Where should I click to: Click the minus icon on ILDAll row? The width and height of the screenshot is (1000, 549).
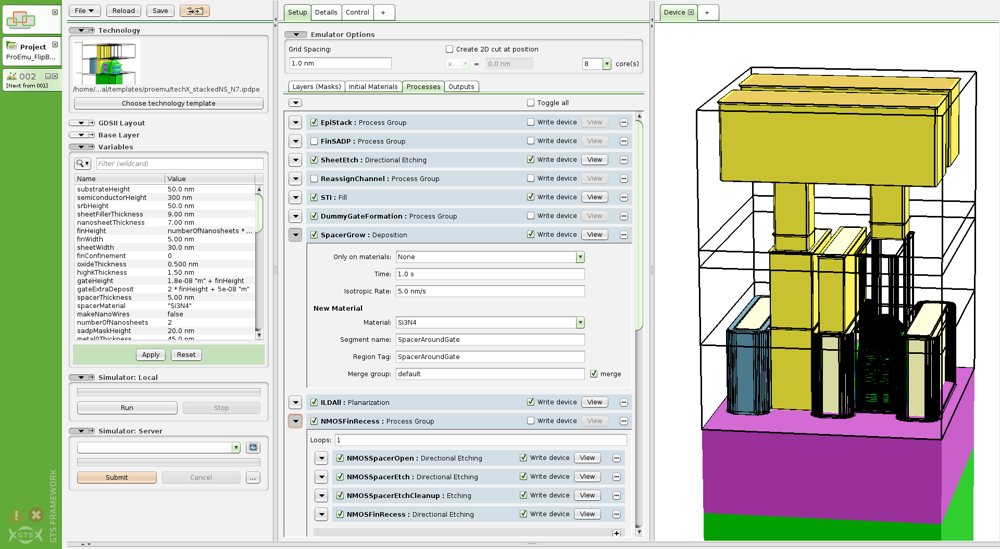pyautogui.click(x=623, y=402)
